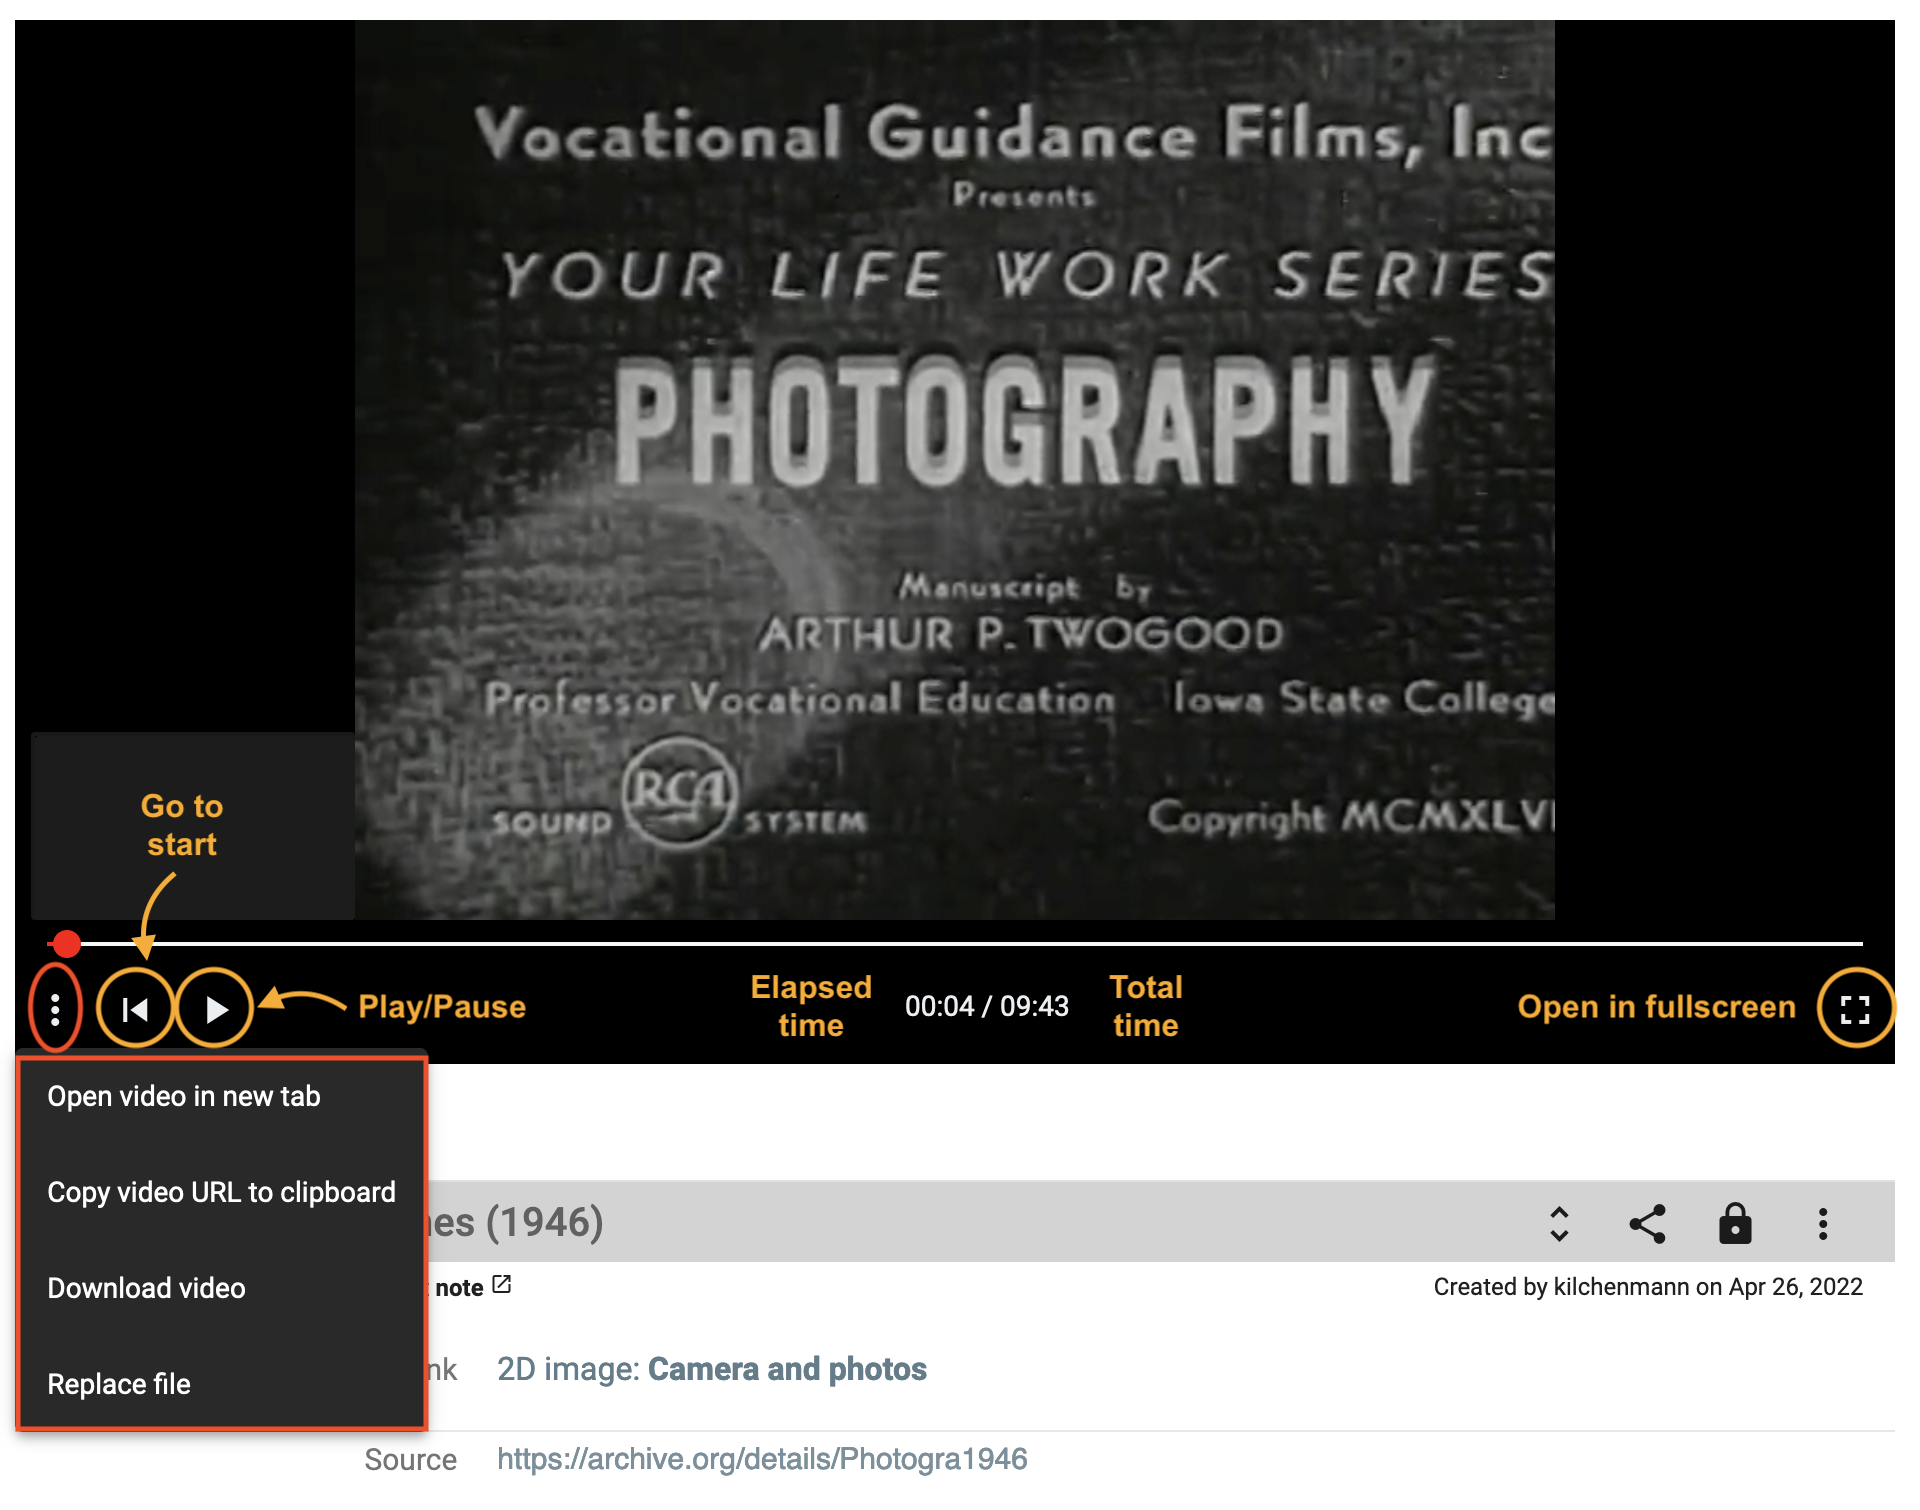The image size is (1920, 1510).
Task: Select 'Copy video URL to clipboard' entry
Action: click(x=222, y=1192)
